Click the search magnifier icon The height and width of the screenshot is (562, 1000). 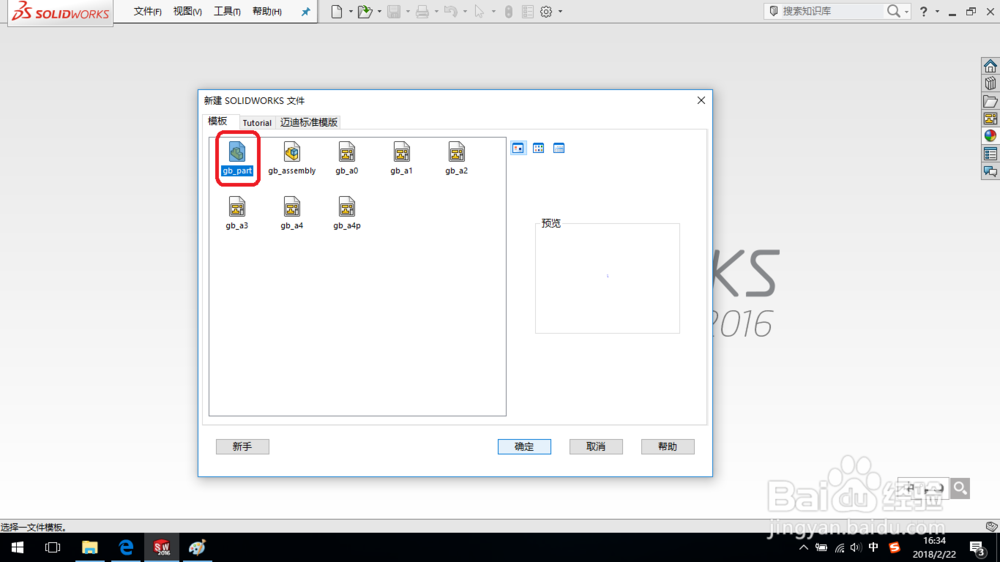click(893, 11)
